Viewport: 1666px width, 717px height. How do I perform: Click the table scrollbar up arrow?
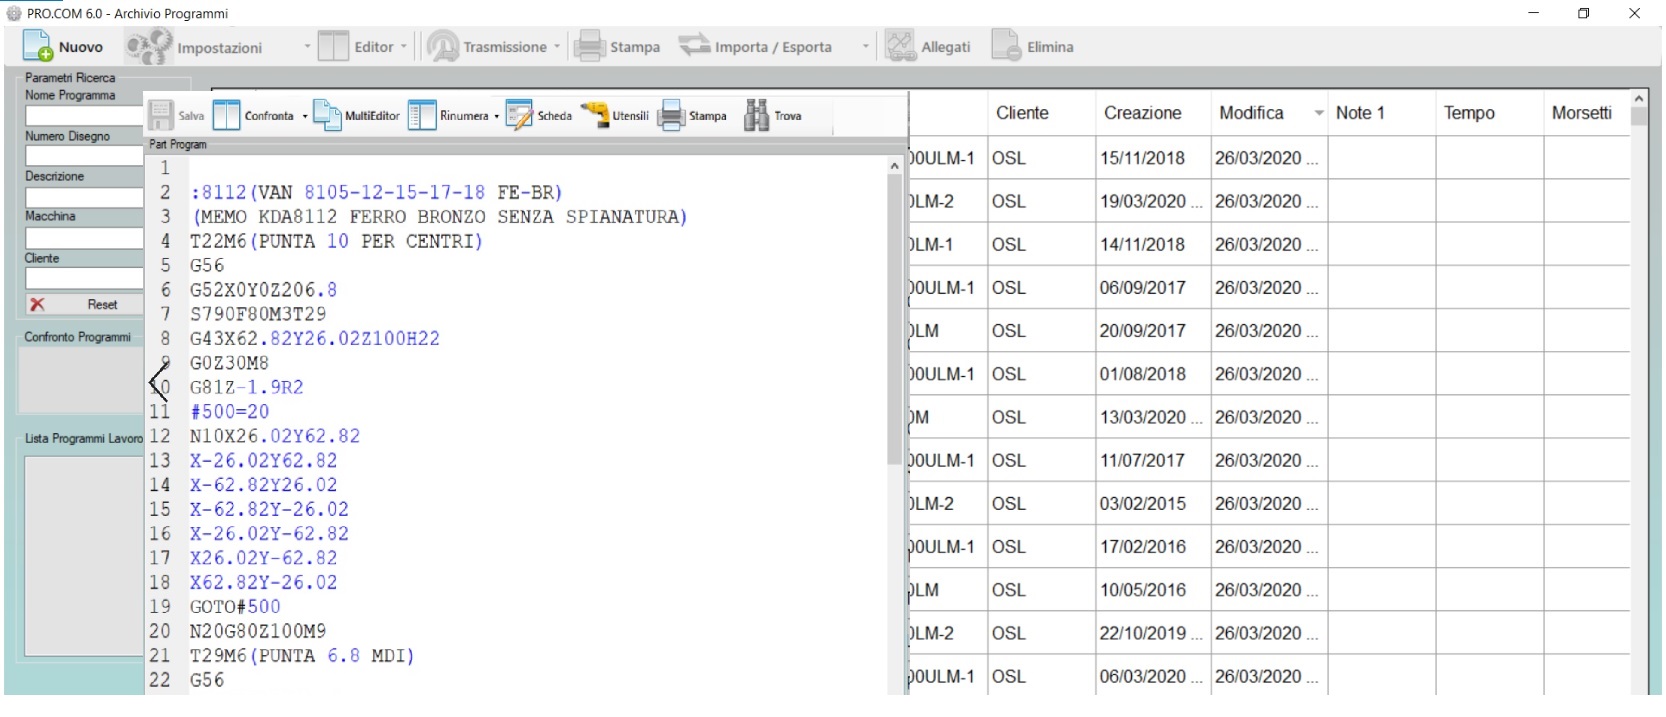(1638, 98)
